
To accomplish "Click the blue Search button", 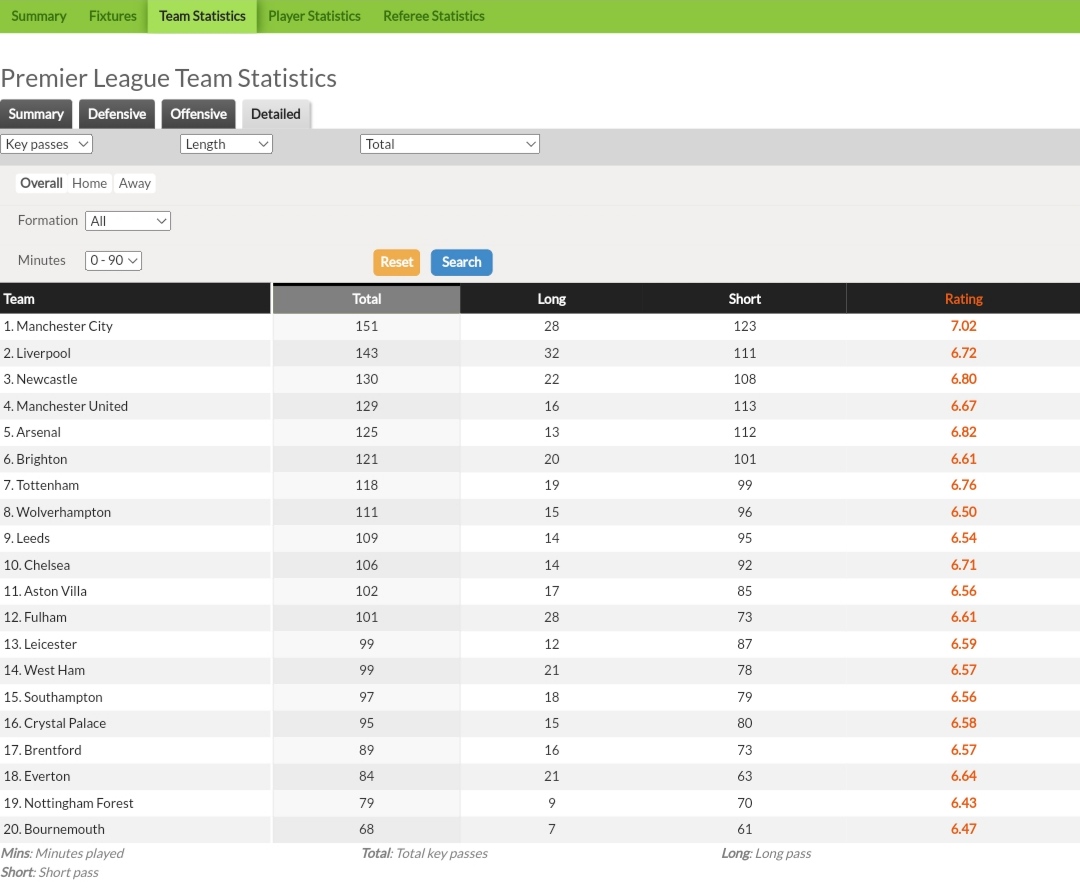I will (x=461, y=262).
